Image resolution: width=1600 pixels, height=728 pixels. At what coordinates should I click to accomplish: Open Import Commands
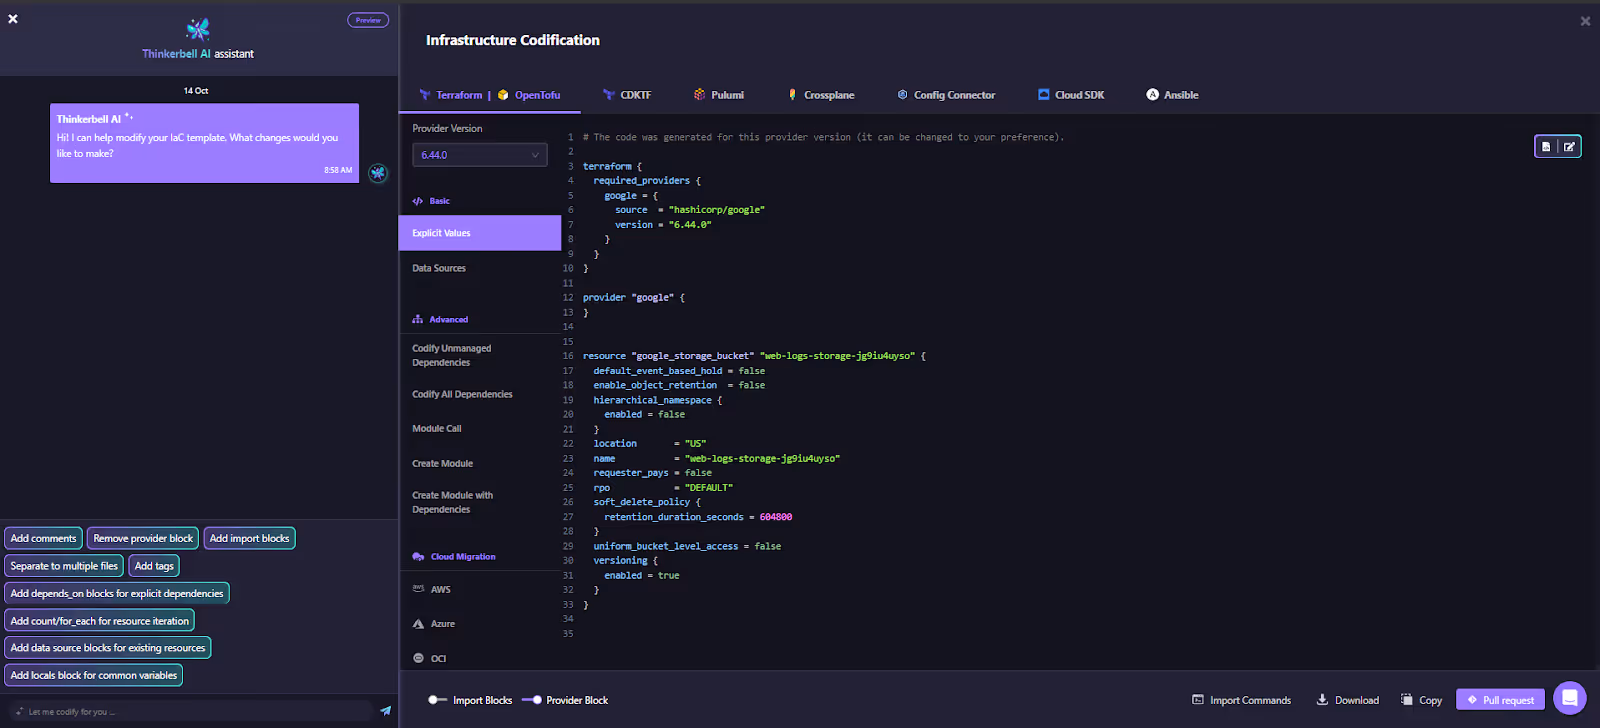(1241, 700)
